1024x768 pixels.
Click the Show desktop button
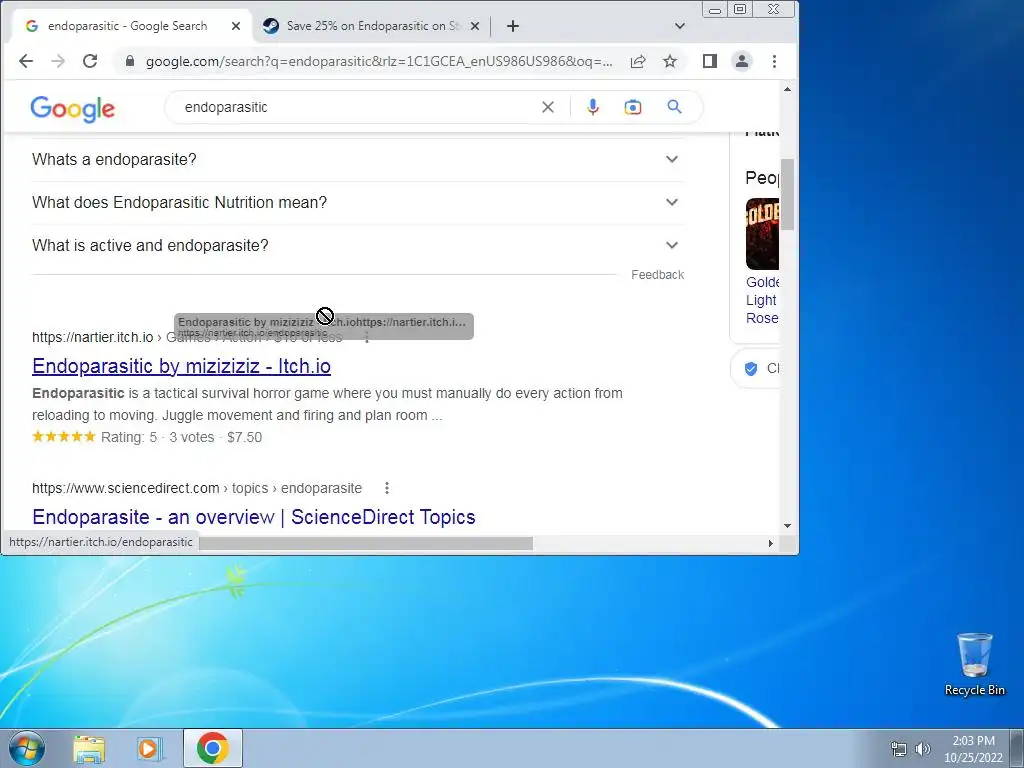coord(1017,748)
